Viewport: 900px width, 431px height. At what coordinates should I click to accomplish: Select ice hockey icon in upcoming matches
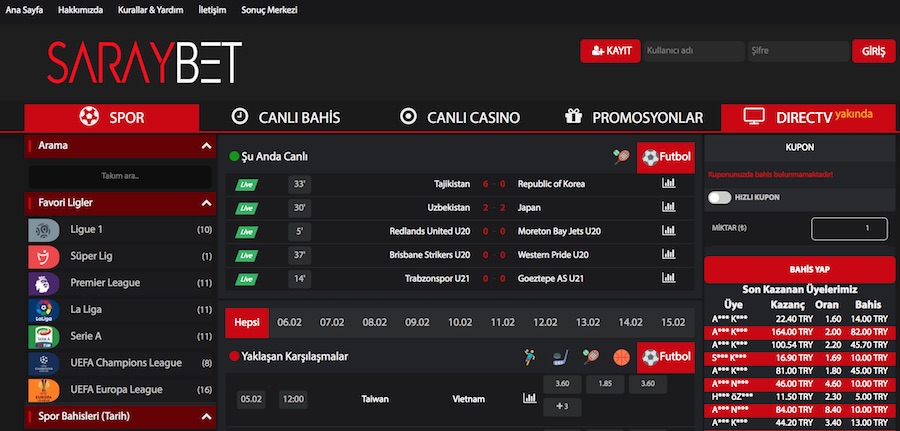pyautogui.click(x=560, y=358)
